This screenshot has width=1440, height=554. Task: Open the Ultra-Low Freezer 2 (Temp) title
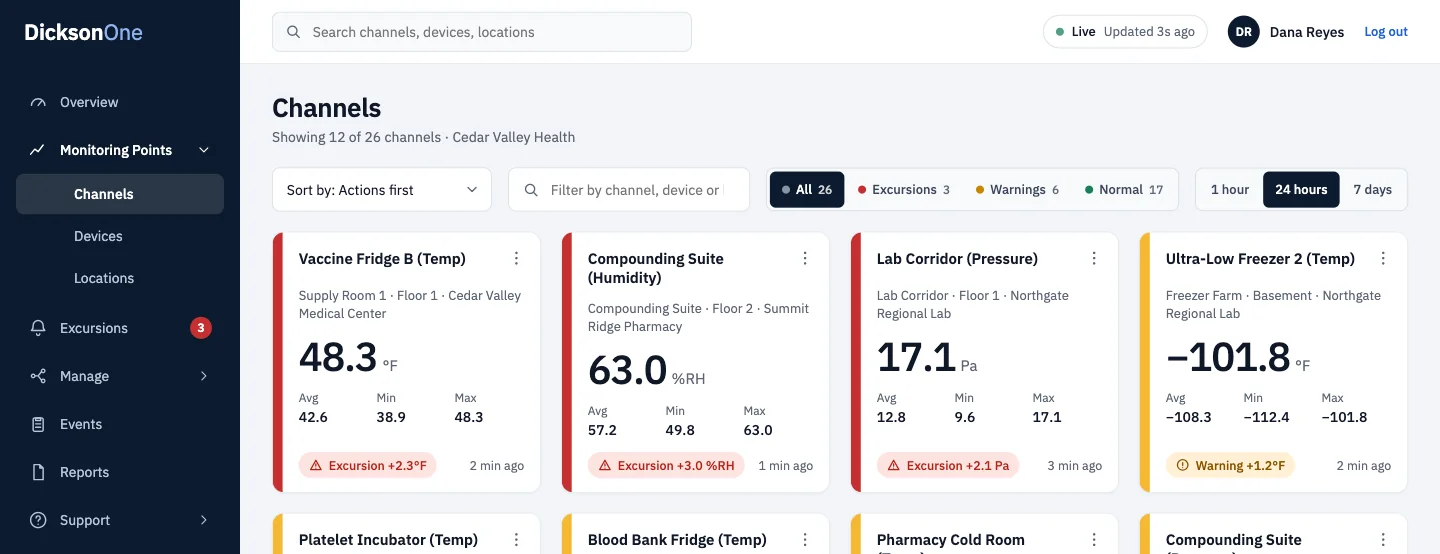(1260, 259)
